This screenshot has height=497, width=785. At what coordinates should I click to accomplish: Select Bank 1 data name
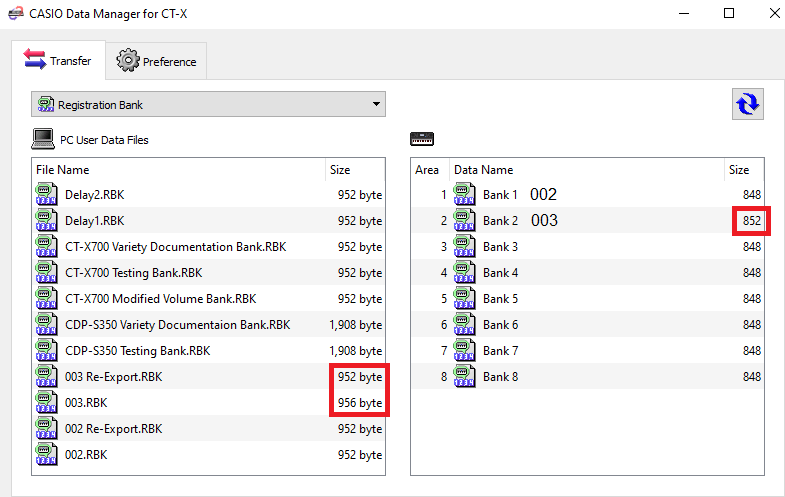click(x=500, y=195)
